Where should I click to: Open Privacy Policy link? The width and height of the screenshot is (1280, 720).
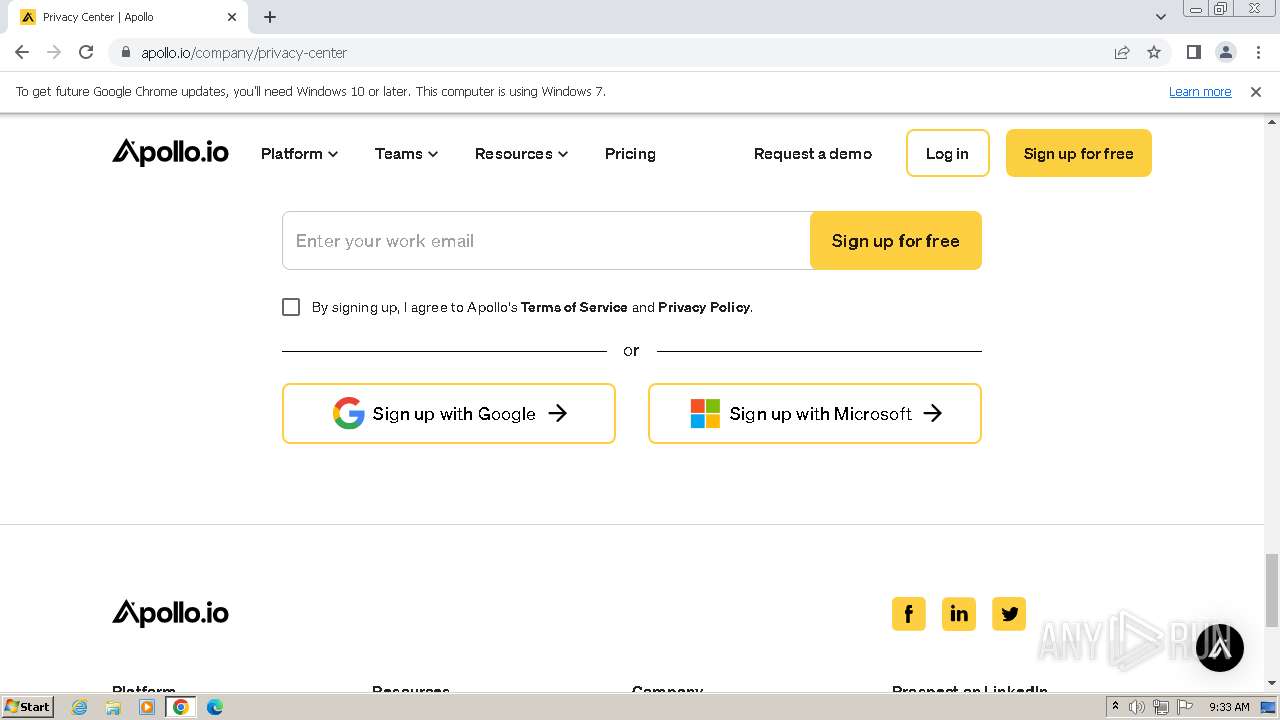[704, 307]
